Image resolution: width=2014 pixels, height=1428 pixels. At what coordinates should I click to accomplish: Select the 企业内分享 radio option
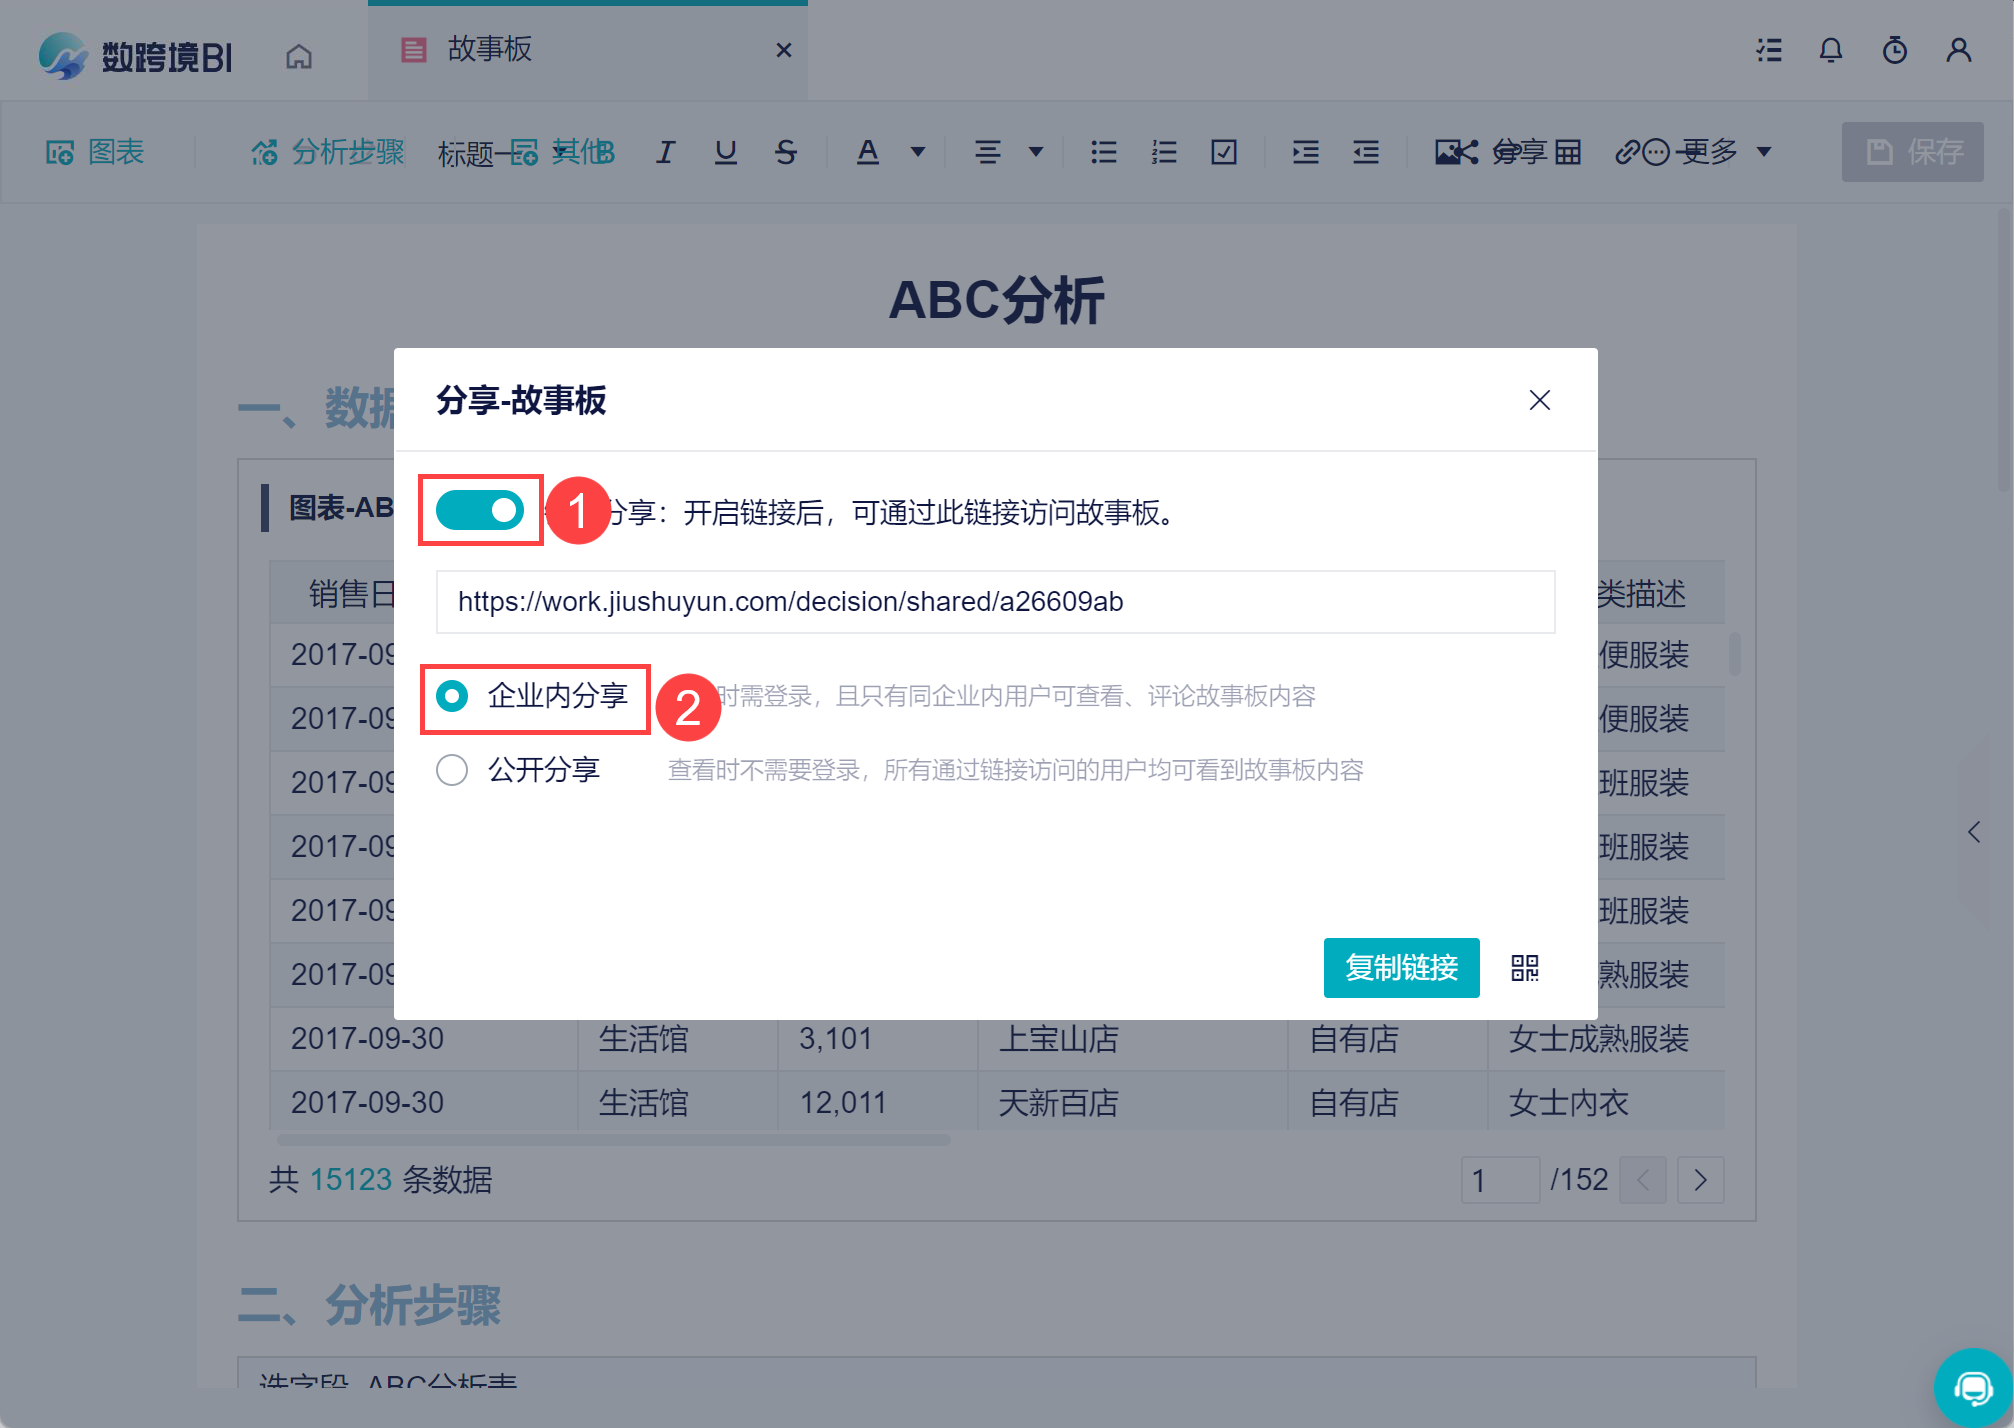click(452, 696)
